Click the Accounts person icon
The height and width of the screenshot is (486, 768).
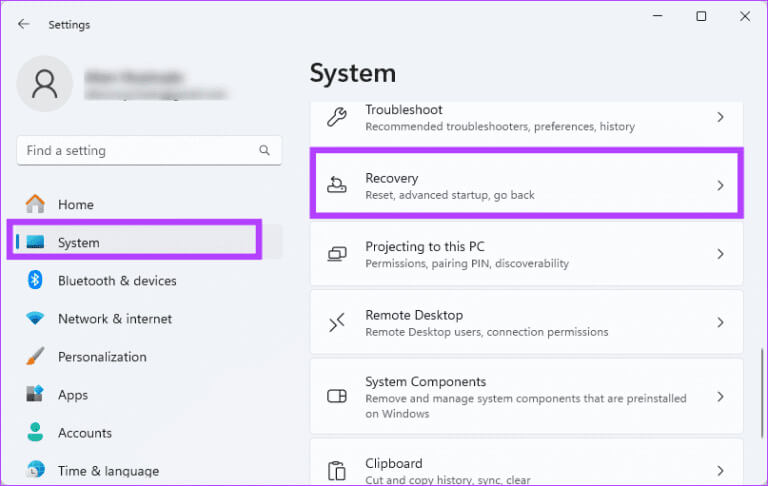[x=35, y=432]
